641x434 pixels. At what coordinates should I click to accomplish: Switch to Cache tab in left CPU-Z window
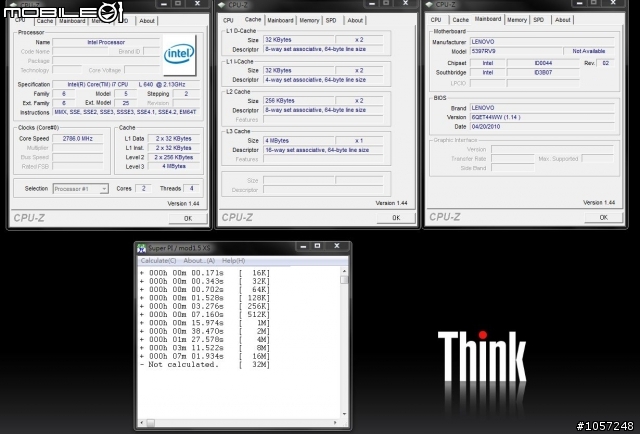[45, 21]
